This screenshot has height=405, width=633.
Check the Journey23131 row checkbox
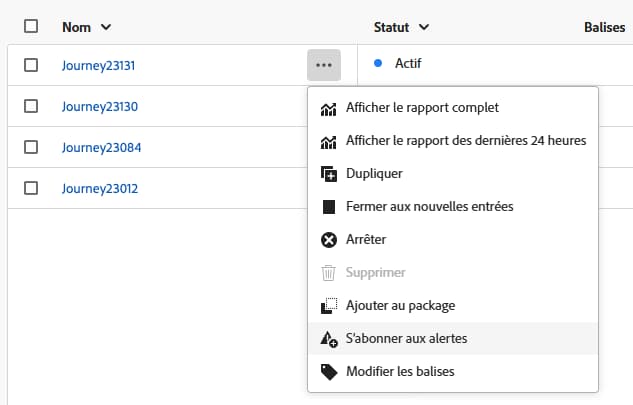click(x=31, y=65)
